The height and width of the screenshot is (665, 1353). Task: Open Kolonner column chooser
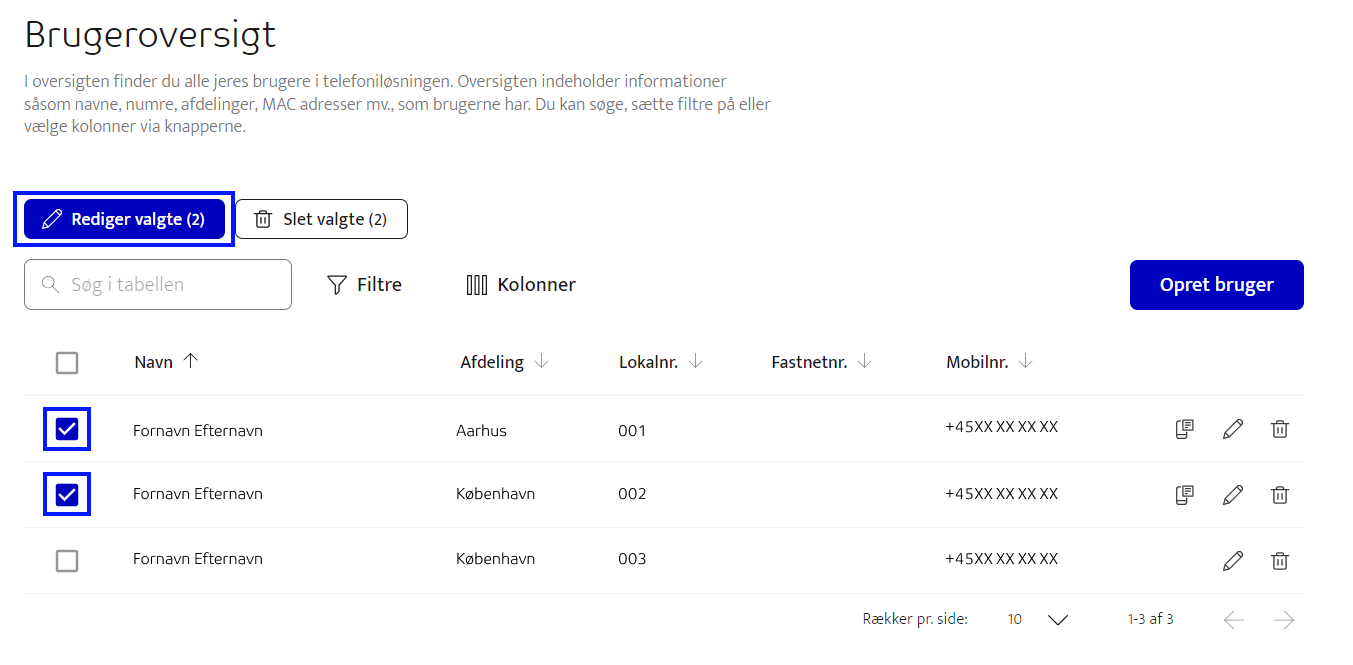[x=521, y=285]
